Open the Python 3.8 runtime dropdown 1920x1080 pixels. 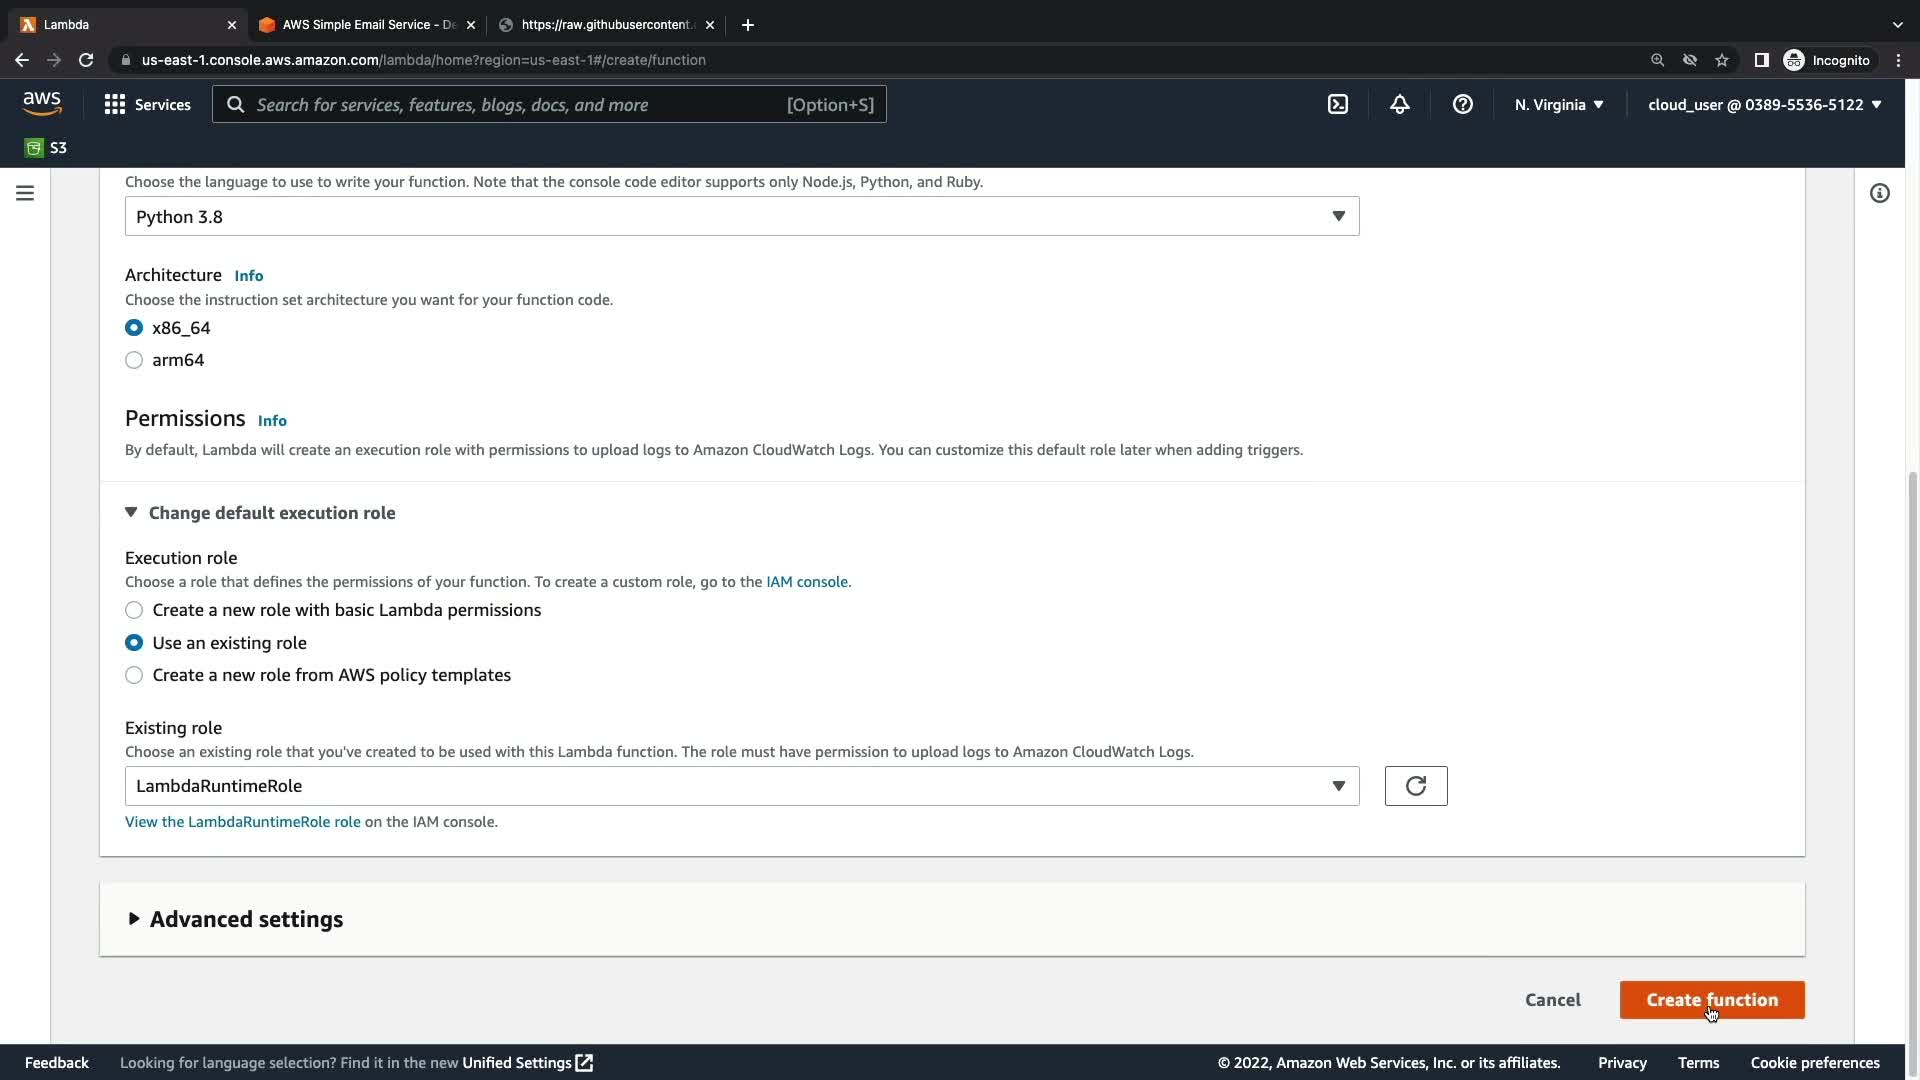741,217
